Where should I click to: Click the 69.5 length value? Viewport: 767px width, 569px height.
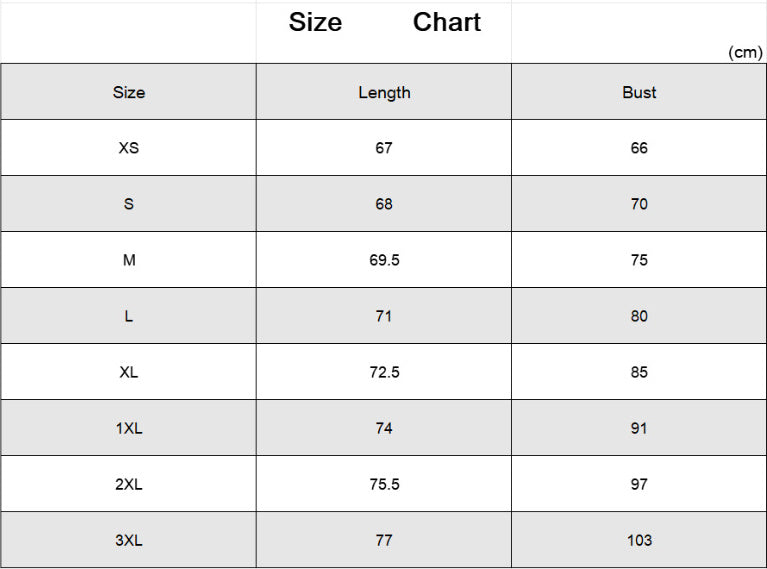pyautogui.click(x=384, y=260)
